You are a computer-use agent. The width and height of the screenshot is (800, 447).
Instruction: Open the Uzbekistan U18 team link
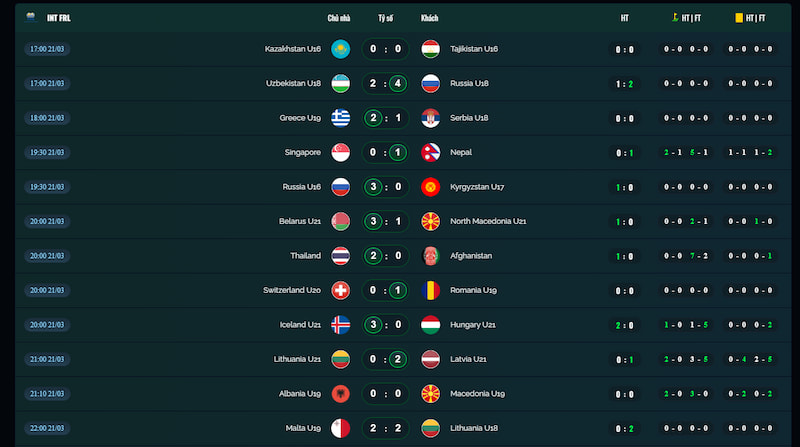click(293, 83)
